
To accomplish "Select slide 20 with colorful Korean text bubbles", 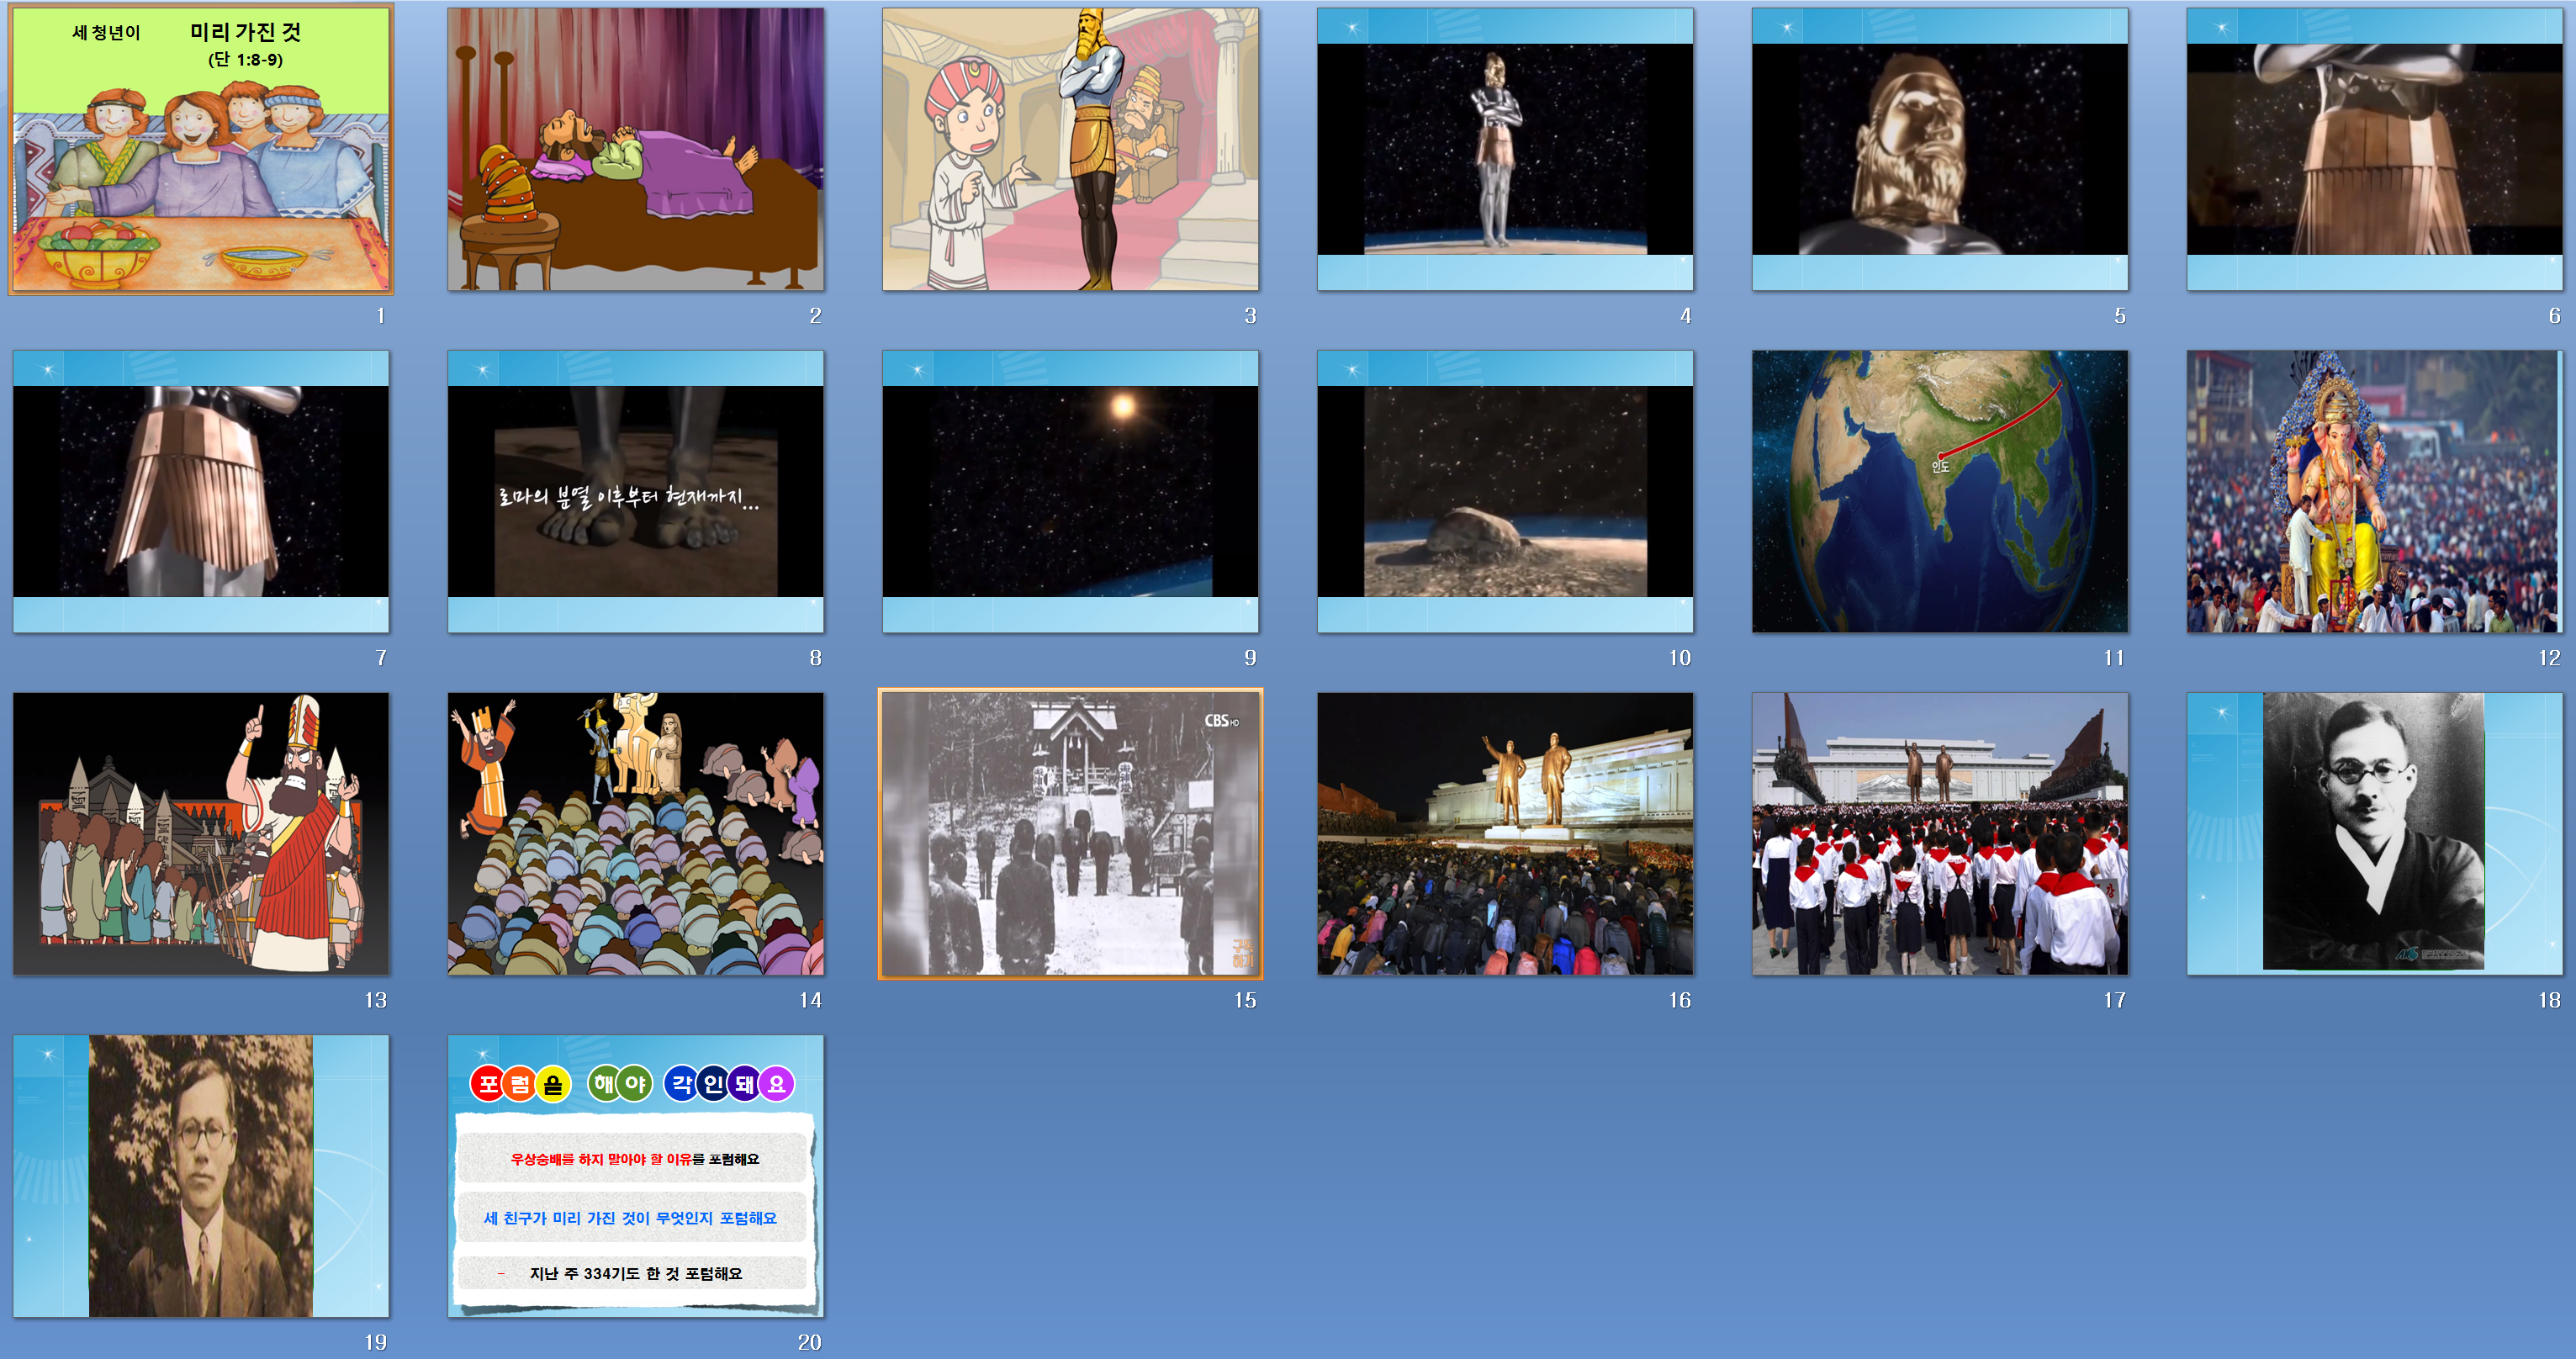I will coord(635,1175).
